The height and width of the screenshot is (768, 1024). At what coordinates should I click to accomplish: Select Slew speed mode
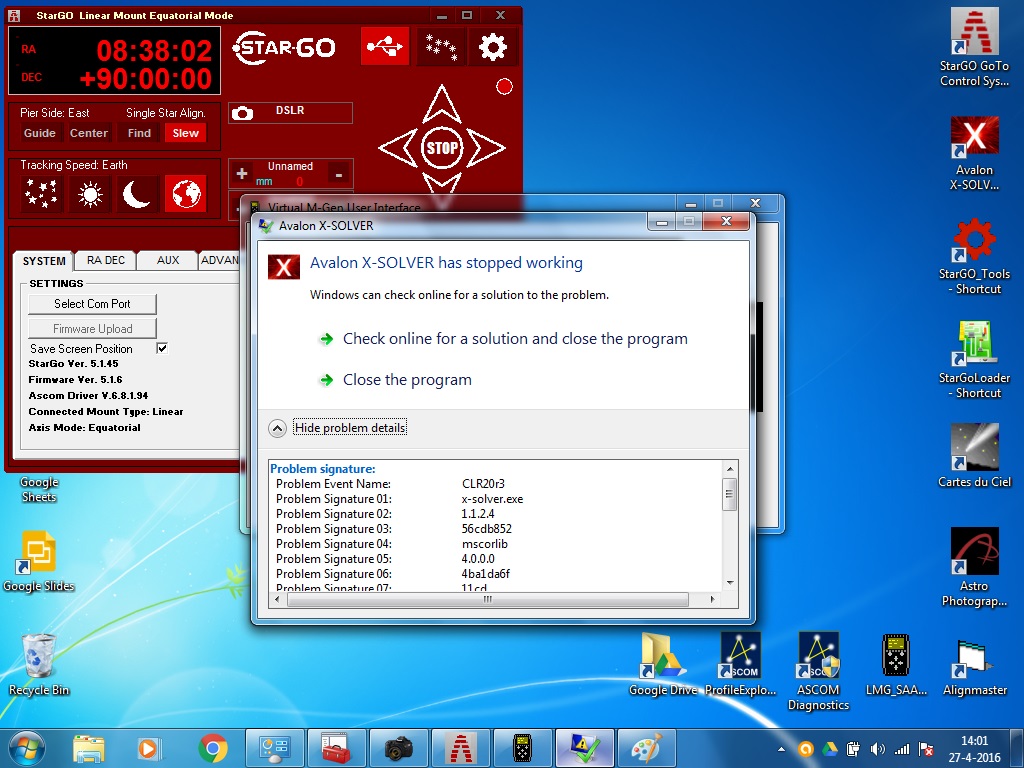click(x=185, y=133)
